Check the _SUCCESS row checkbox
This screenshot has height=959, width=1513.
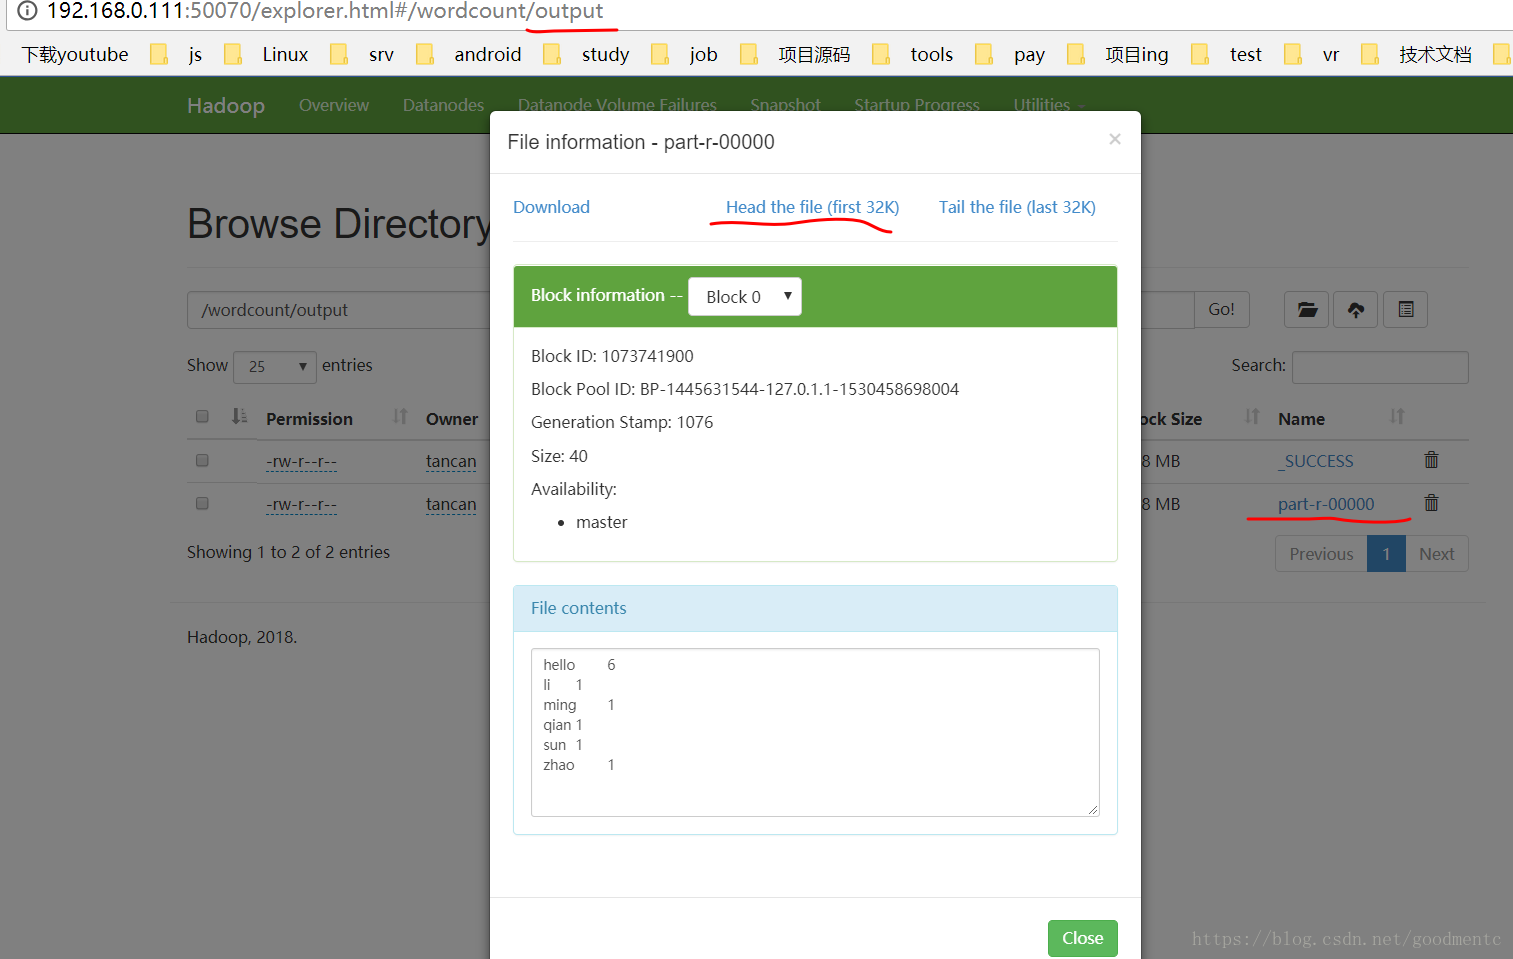click(x=202, y=460)
